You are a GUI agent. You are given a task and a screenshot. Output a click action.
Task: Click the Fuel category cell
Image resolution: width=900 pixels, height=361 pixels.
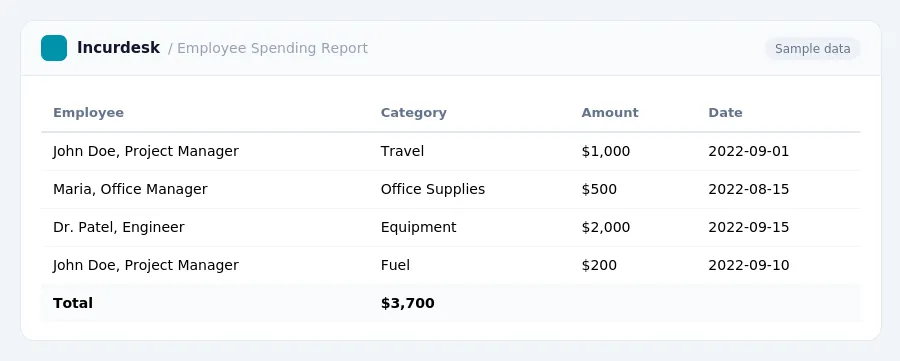coord(395,265)
